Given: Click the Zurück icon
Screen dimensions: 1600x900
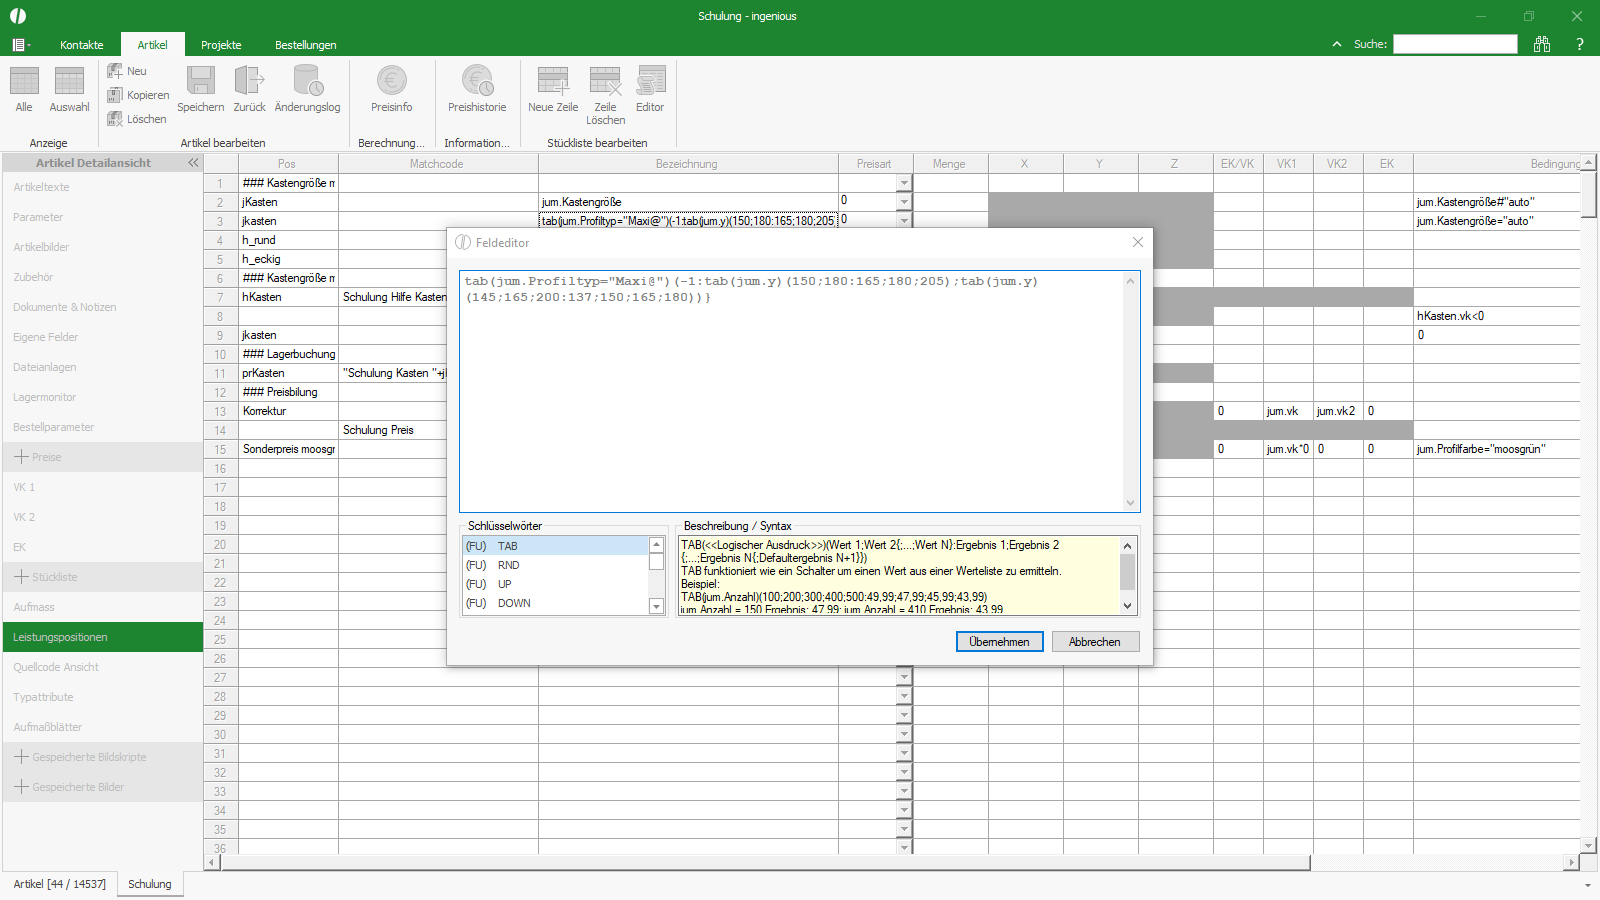Looking at the screenshot, I should point(249,82).
